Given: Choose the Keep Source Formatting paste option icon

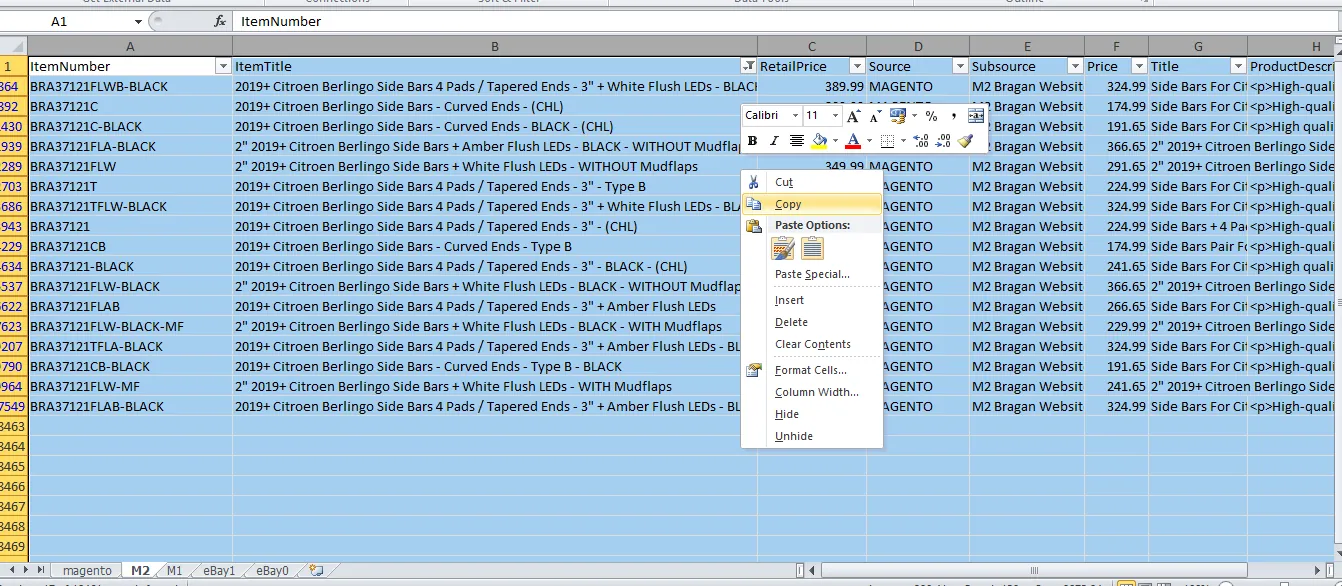Looking at the screenshot, I should 783,248.
